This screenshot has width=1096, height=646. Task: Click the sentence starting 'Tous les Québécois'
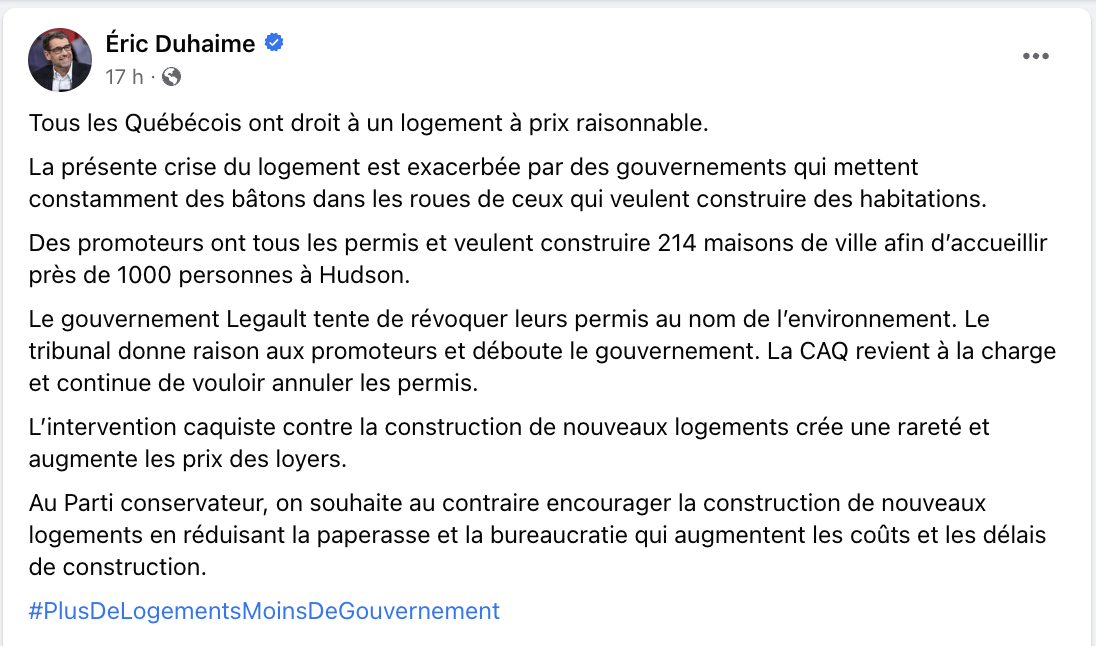coord(368,123)
